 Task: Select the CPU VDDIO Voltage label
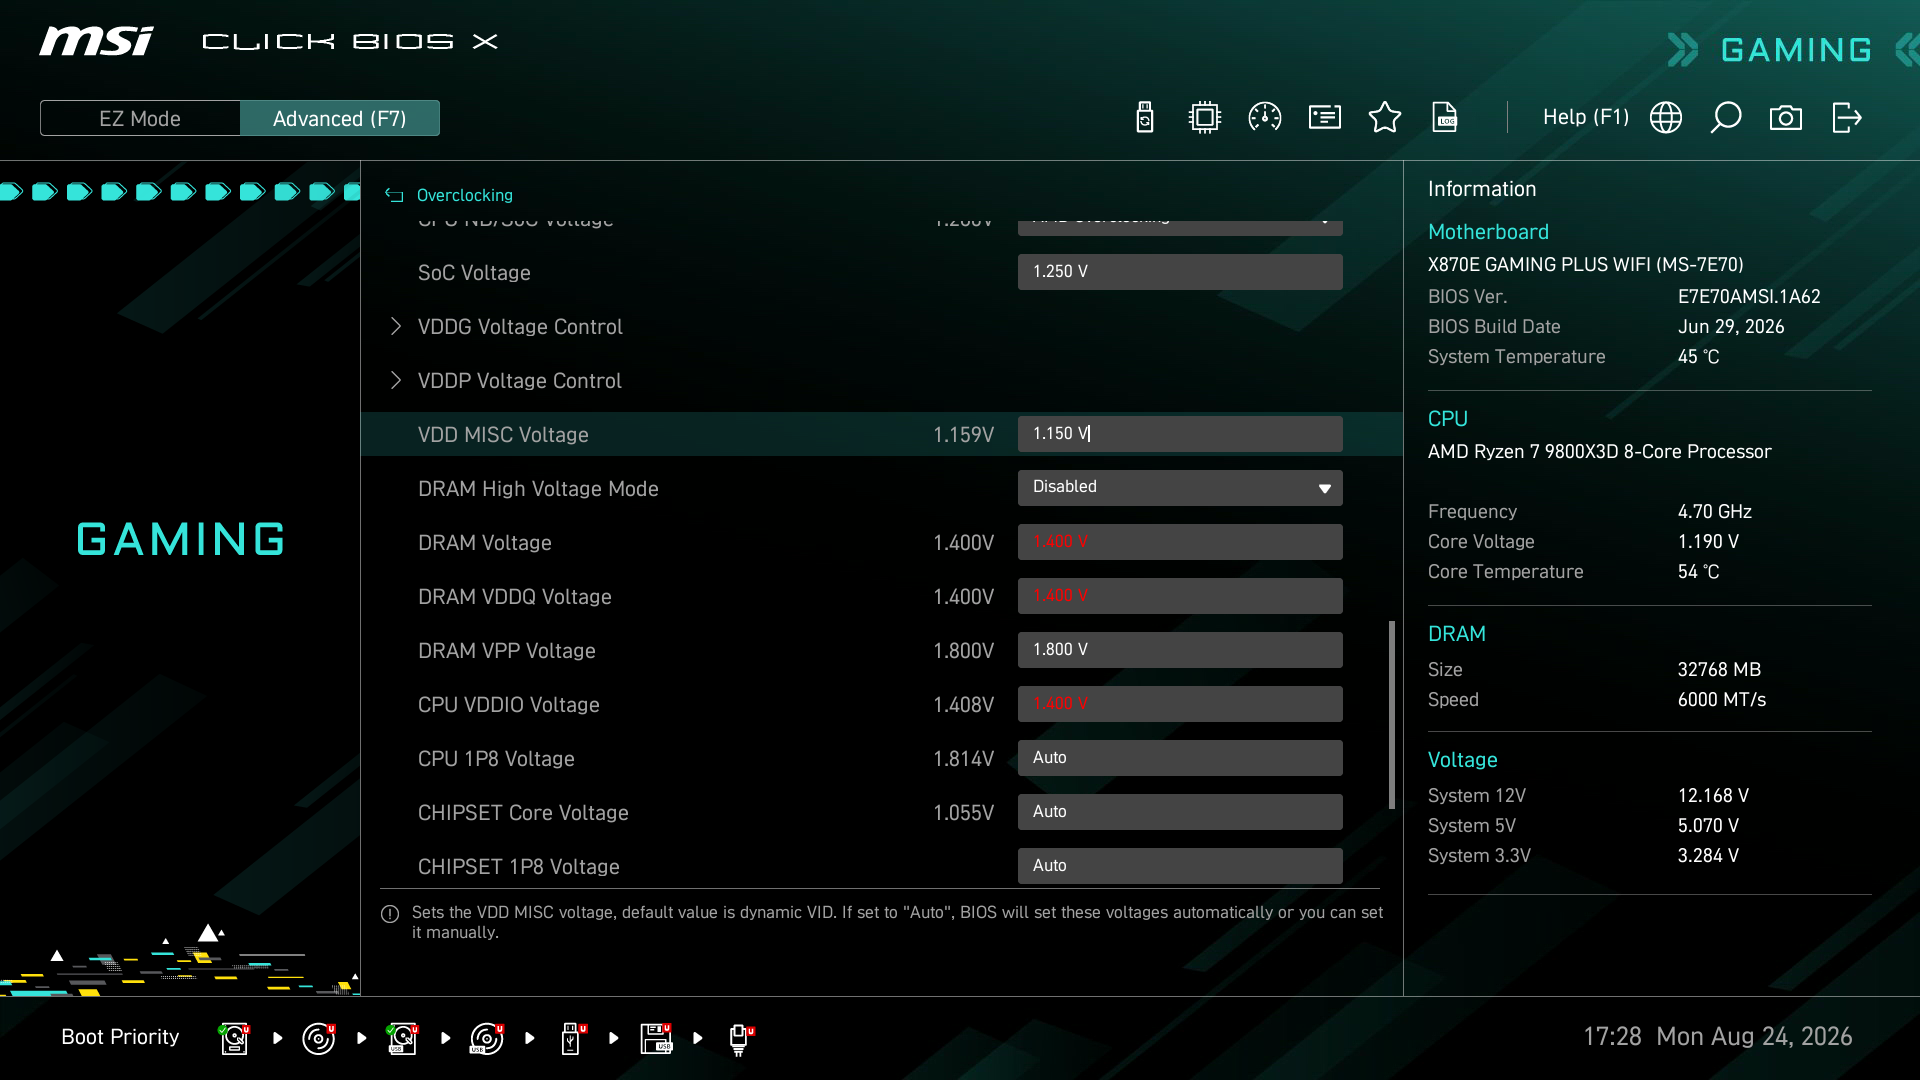coord(509,705)
